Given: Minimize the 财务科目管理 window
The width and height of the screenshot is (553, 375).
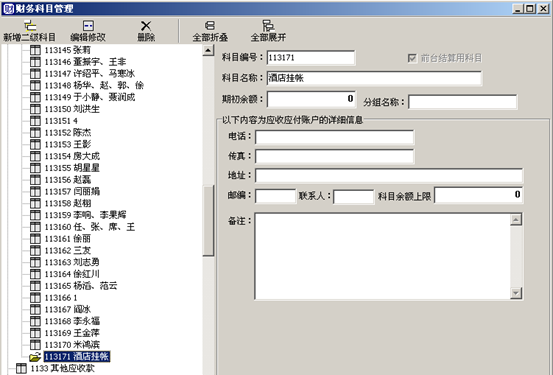Looking at the screenshot, I should (518, 9).
